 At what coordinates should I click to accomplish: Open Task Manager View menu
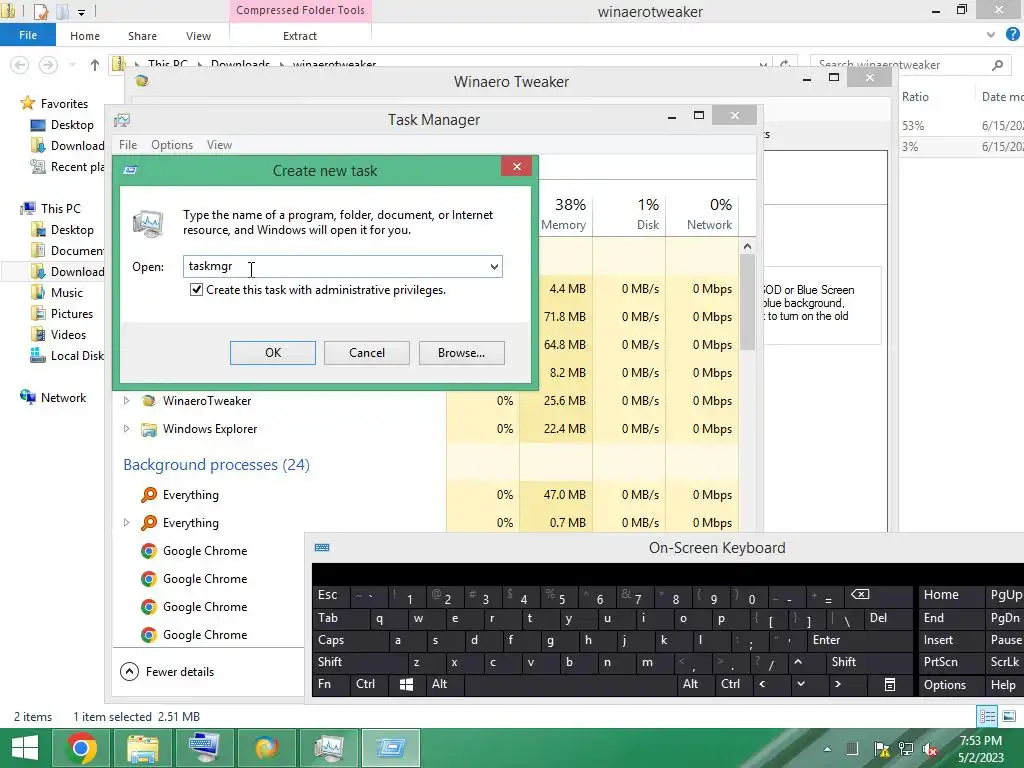click(219, 144)
